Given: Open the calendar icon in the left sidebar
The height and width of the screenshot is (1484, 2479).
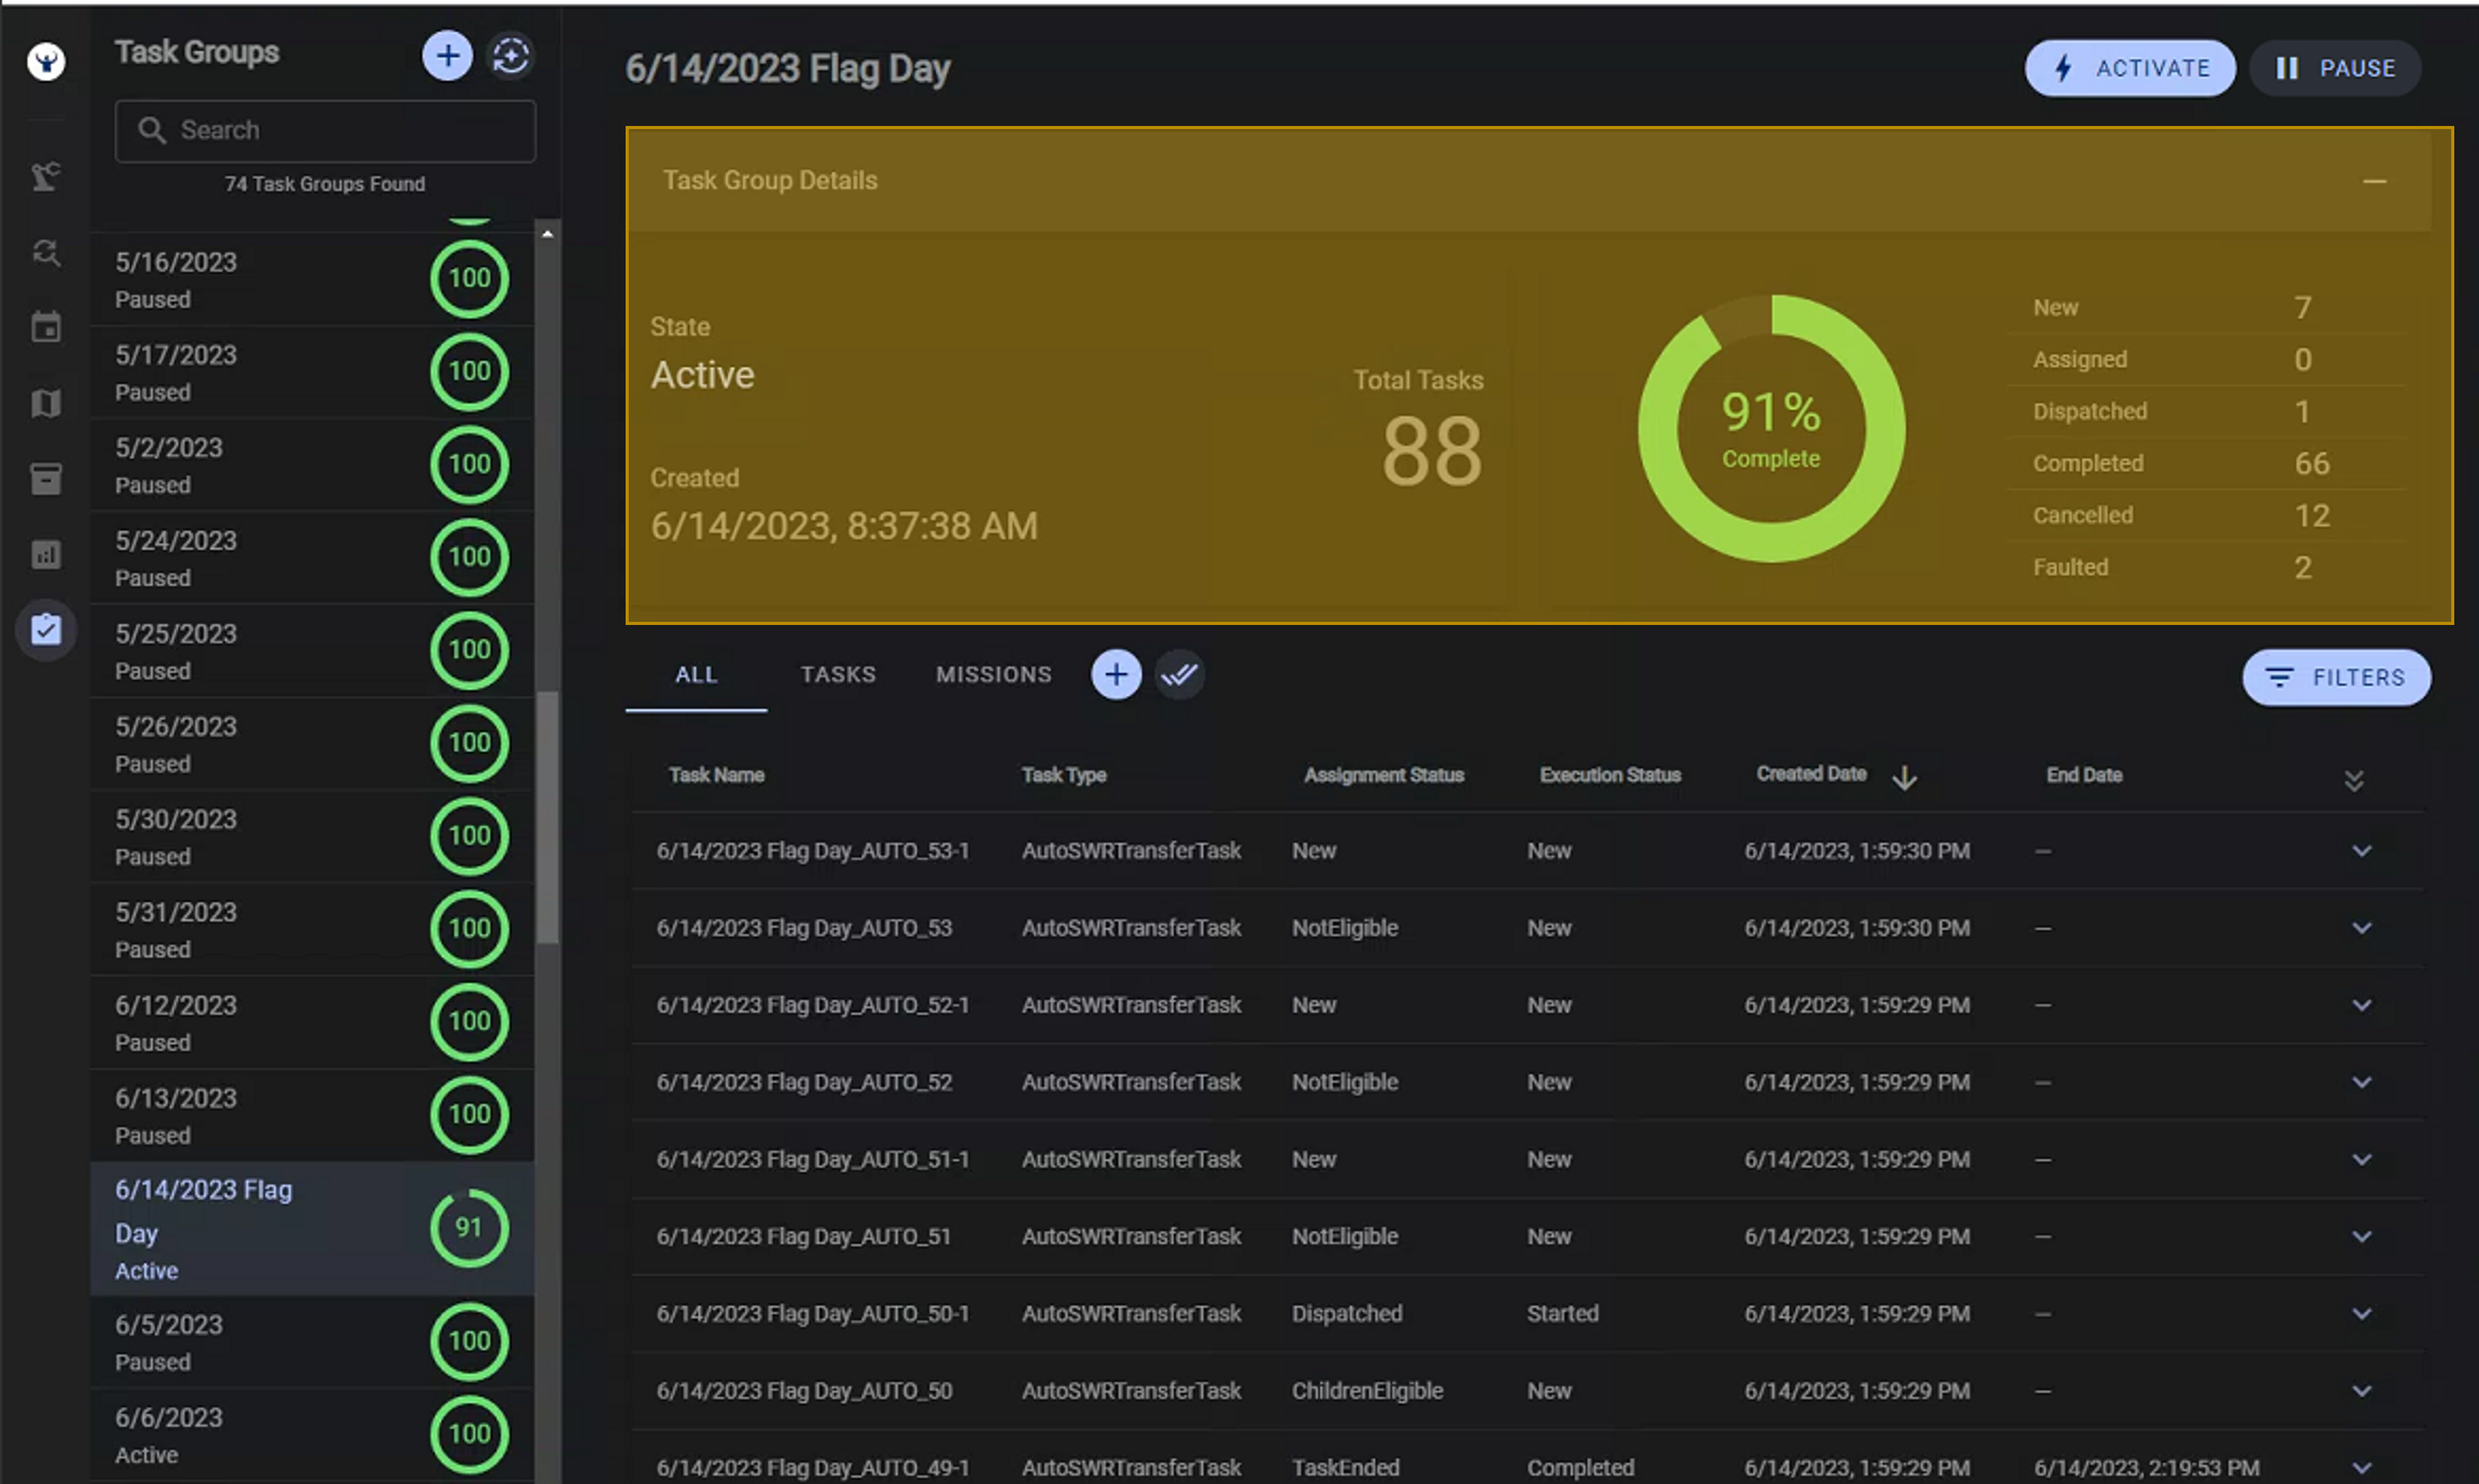Looking at the screenshot, I should (x=46, y=327).
